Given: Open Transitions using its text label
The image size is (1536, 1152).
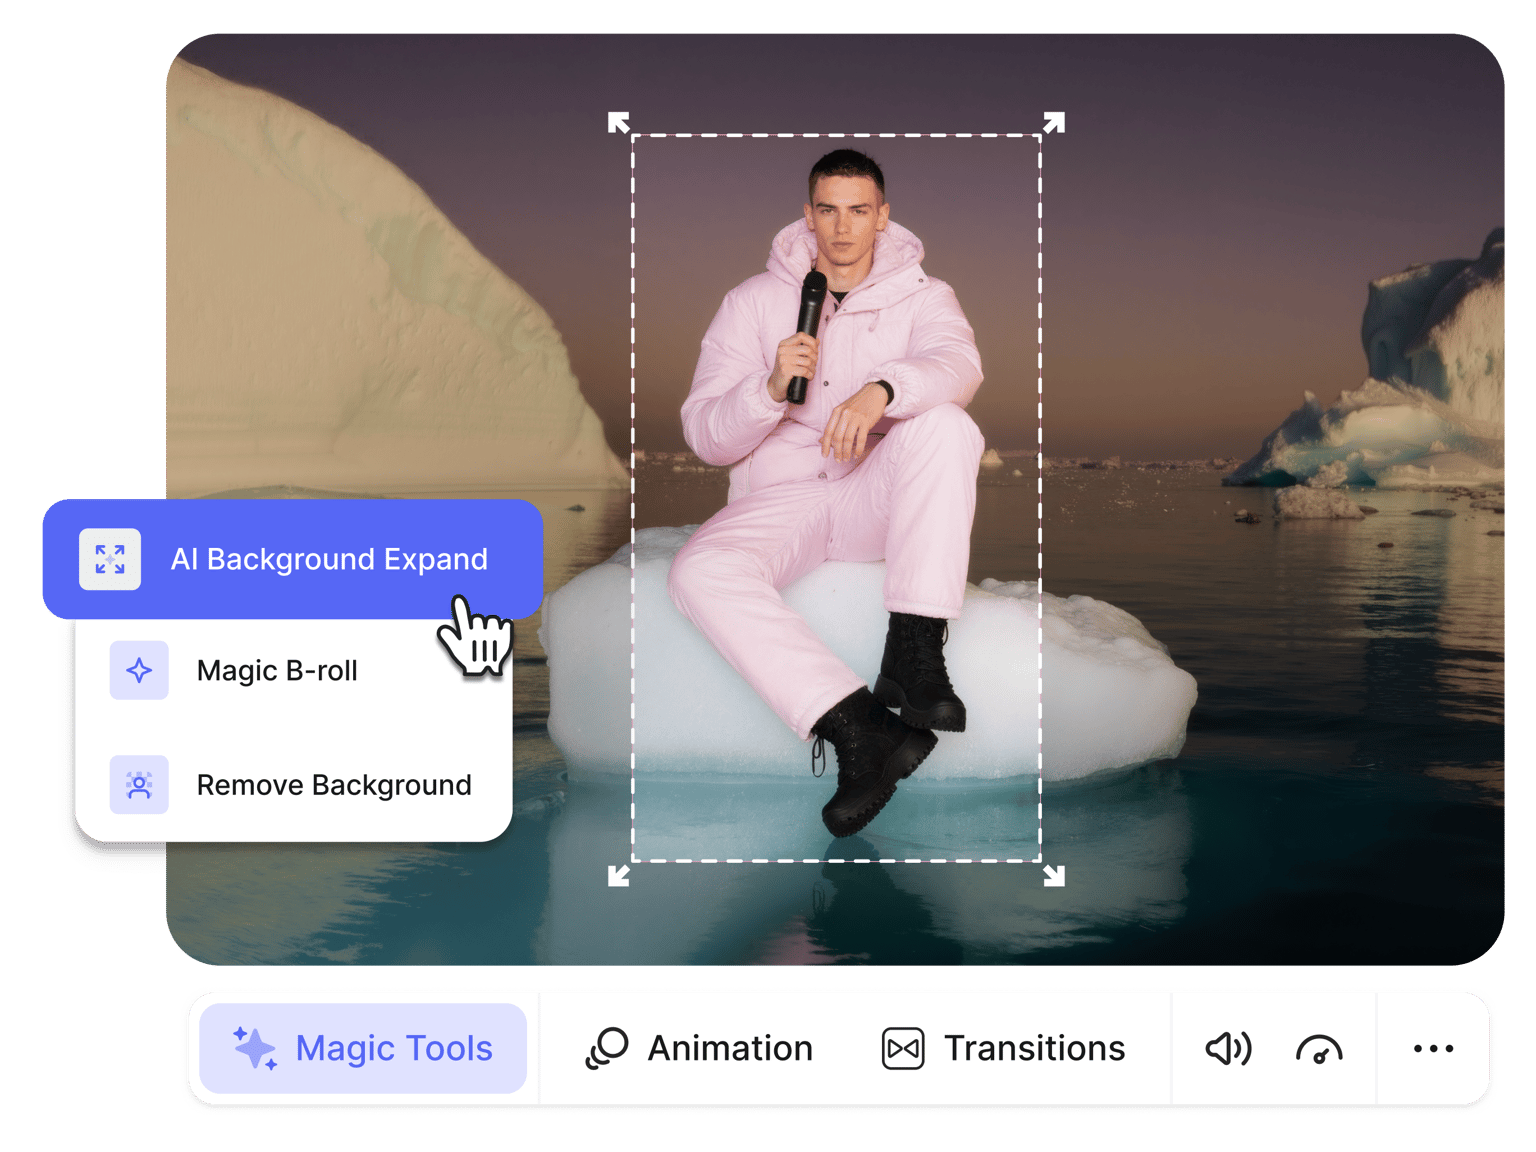Looking at the screenshot, I should coord(1034,1048).
